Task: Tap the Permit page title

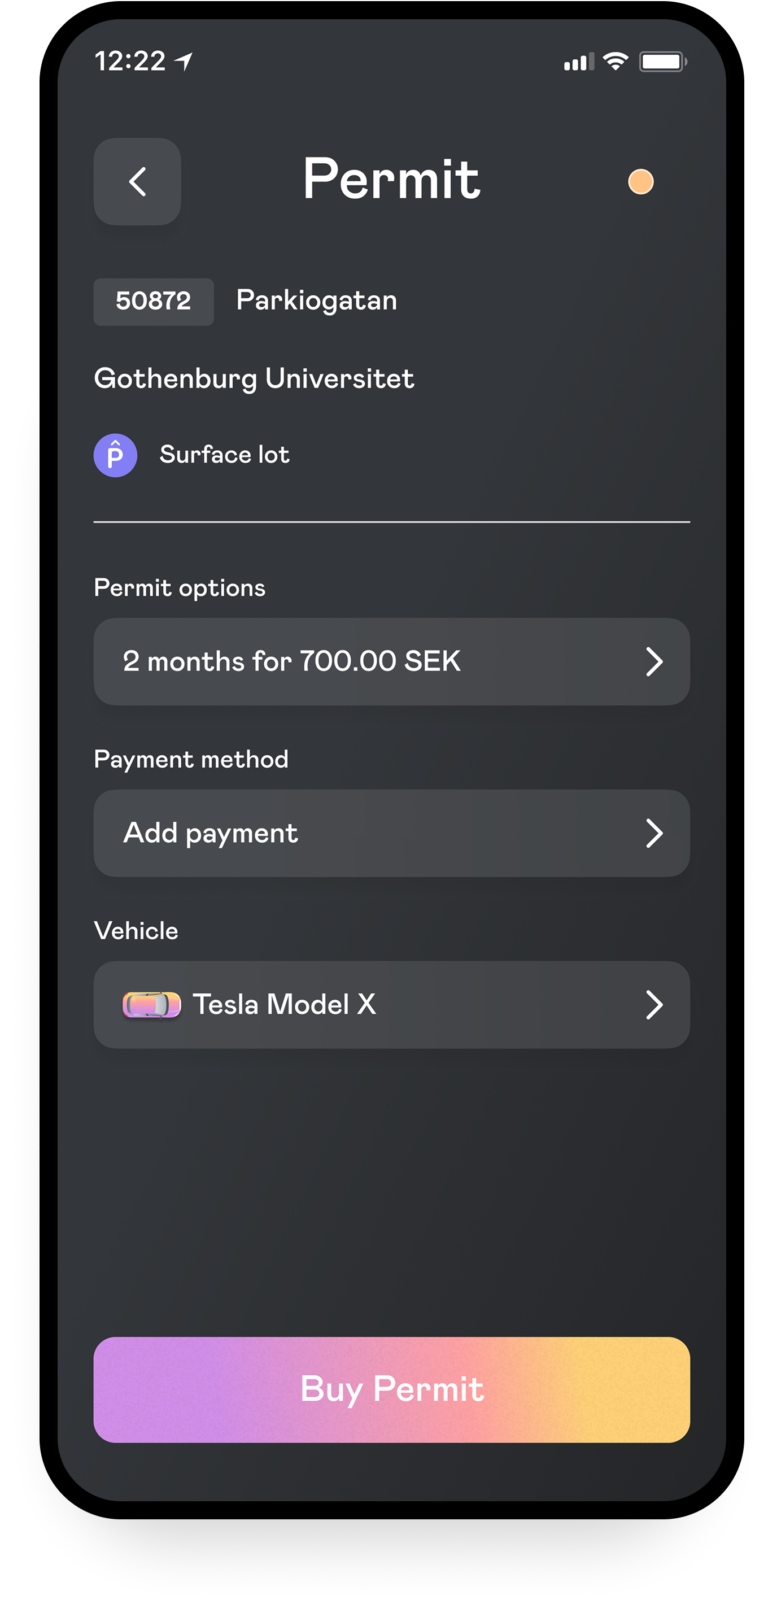Action: coord(391,180)
